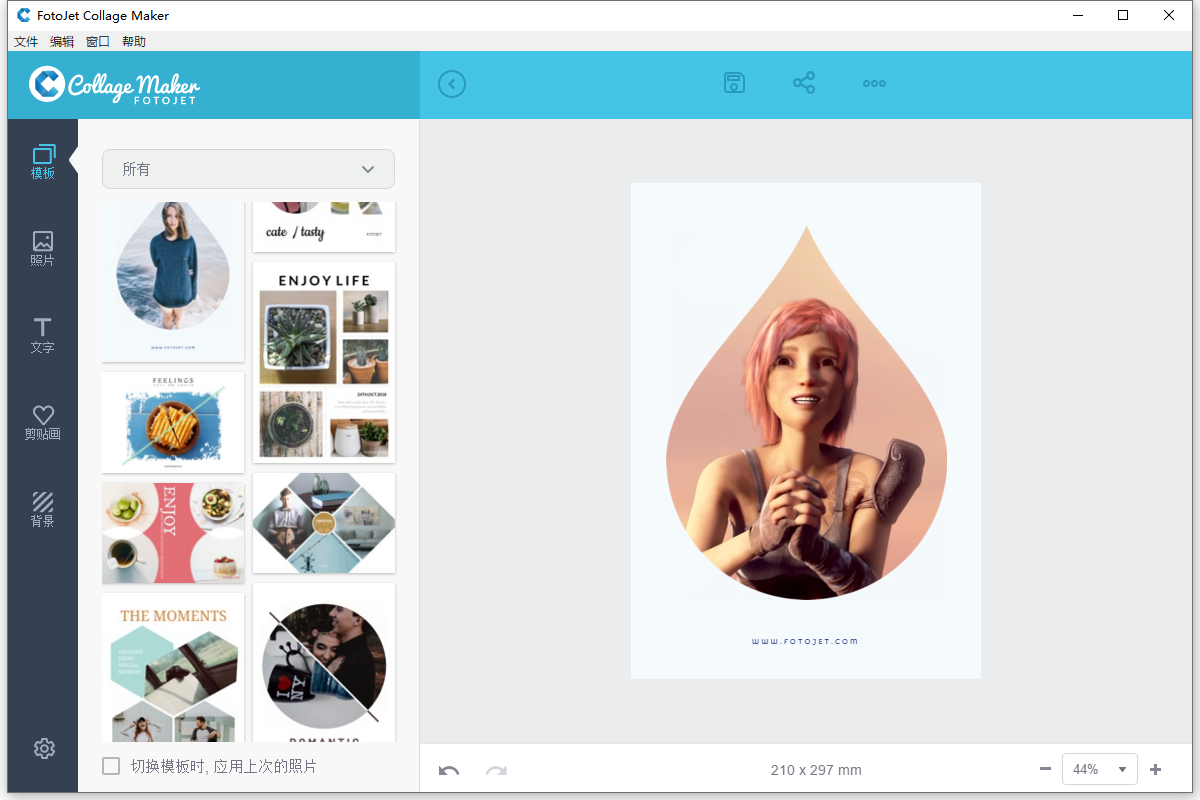Open the 窗口 menu

pos(98,42)
